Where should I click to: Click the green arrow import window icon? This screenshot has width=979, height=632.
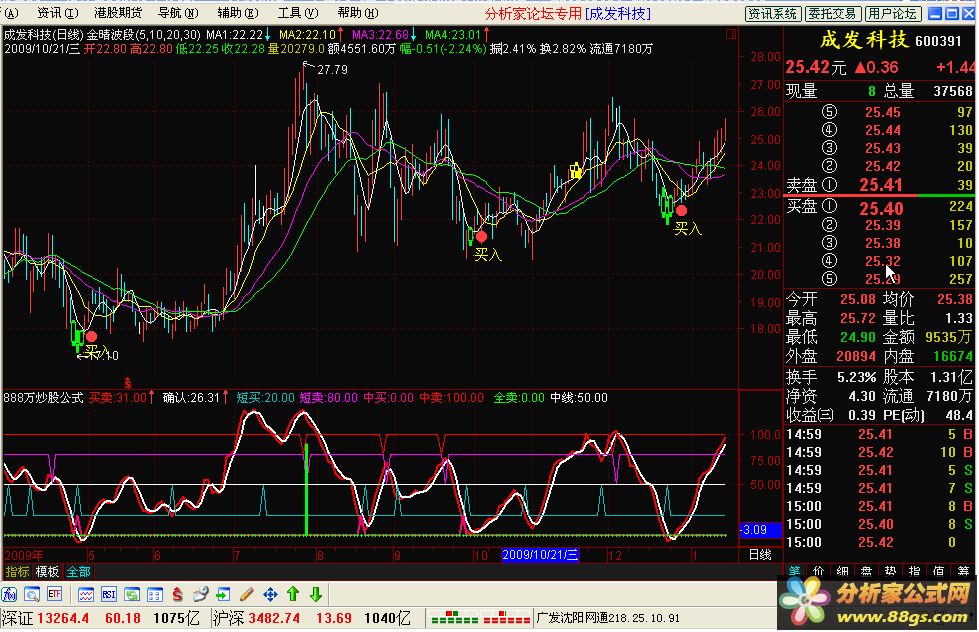(x=224, y=595)
